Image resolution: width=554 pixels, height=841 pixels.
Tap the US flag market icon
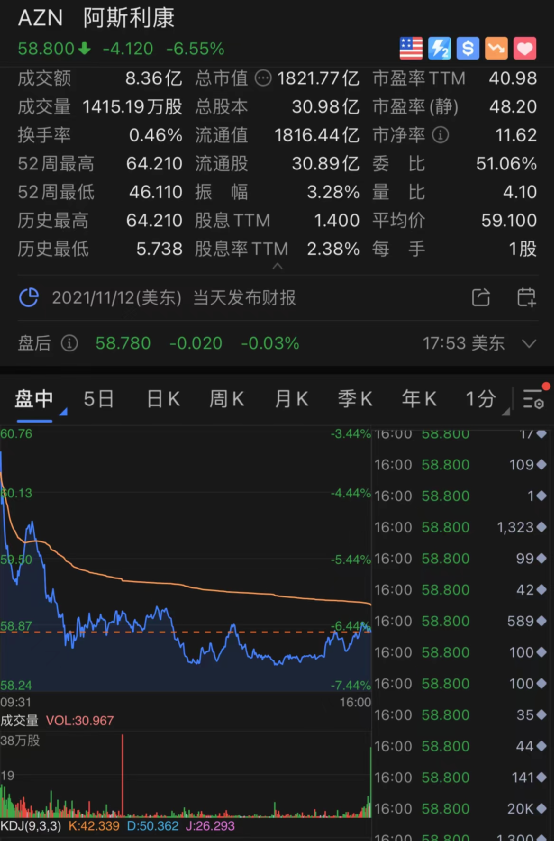[x=411, y=48]
